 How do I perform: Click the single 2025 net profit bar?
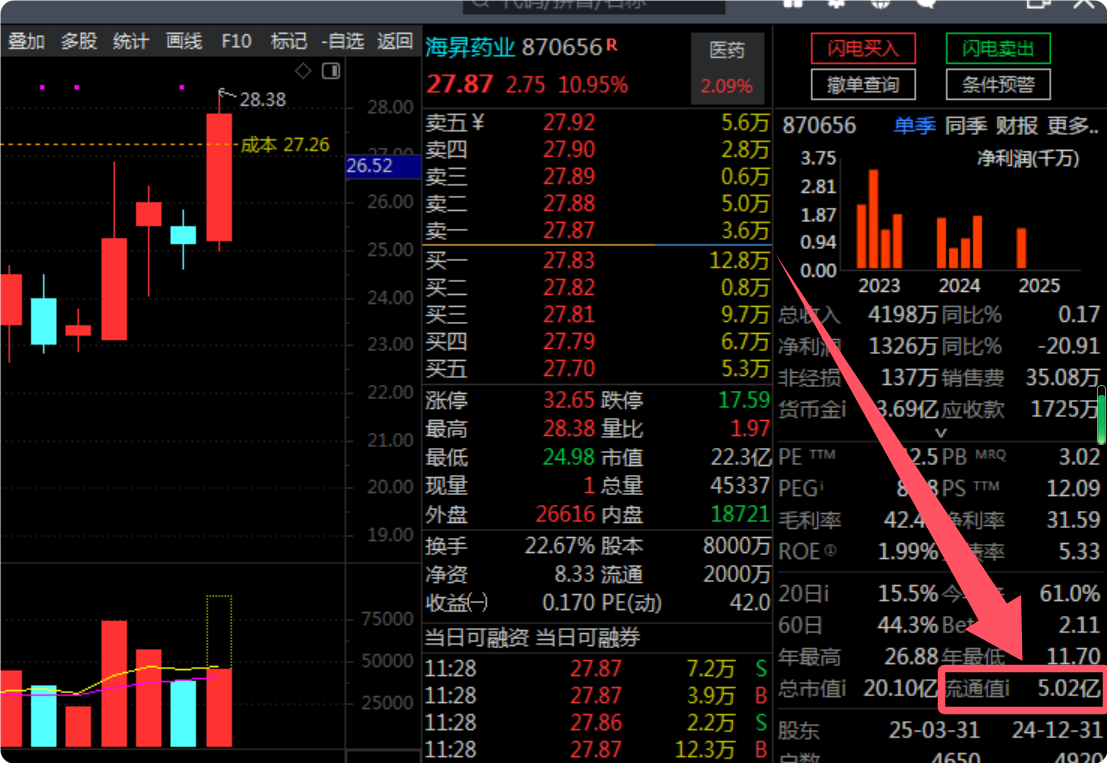pos(1021,248)
